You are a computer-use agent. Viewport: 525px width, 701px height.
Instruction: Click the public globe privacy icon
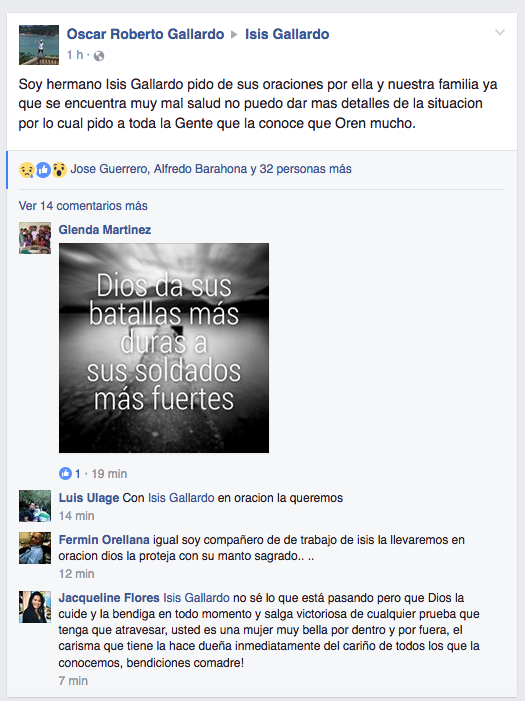tap(99, 56)
